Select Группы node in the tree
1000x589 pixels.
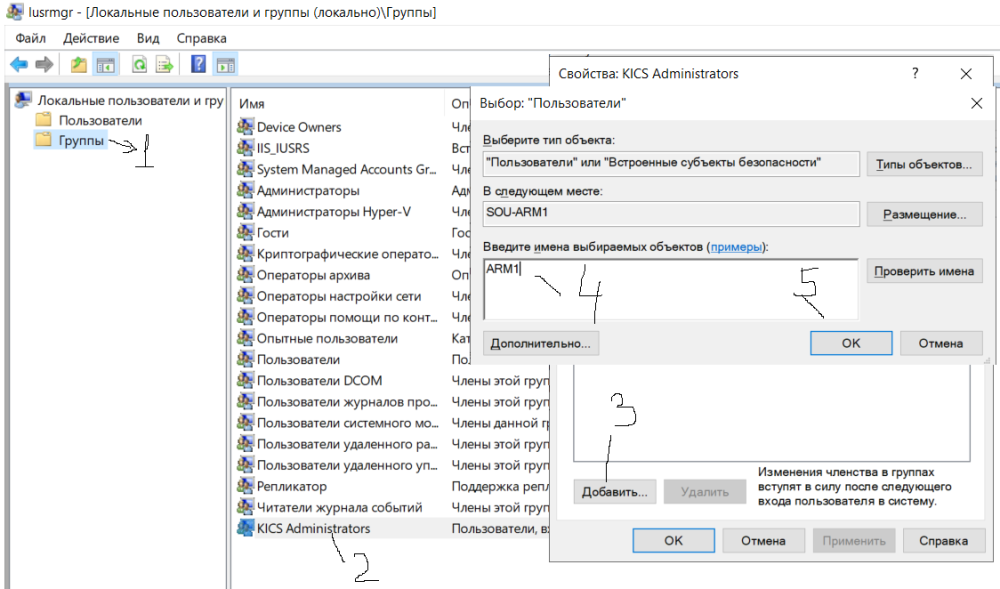(x=81, y=140)
